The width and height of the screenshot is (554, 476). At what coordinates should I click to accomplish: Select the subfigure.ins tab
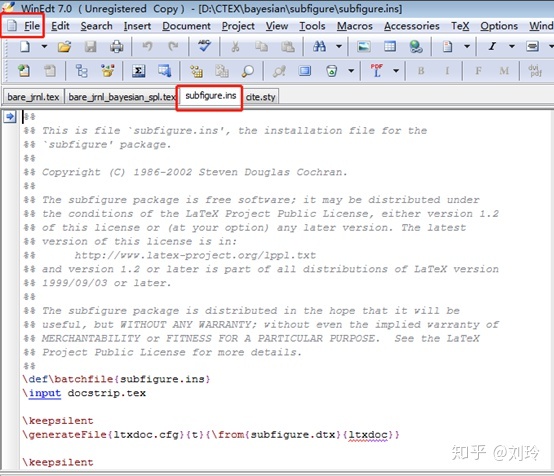(x=211, y=95)
